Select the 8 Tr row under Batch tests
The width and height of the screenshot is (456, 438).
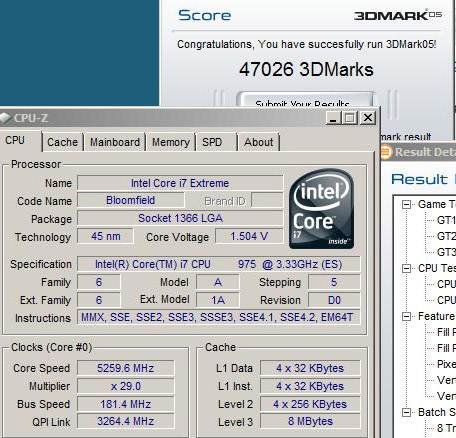point(446,428)
